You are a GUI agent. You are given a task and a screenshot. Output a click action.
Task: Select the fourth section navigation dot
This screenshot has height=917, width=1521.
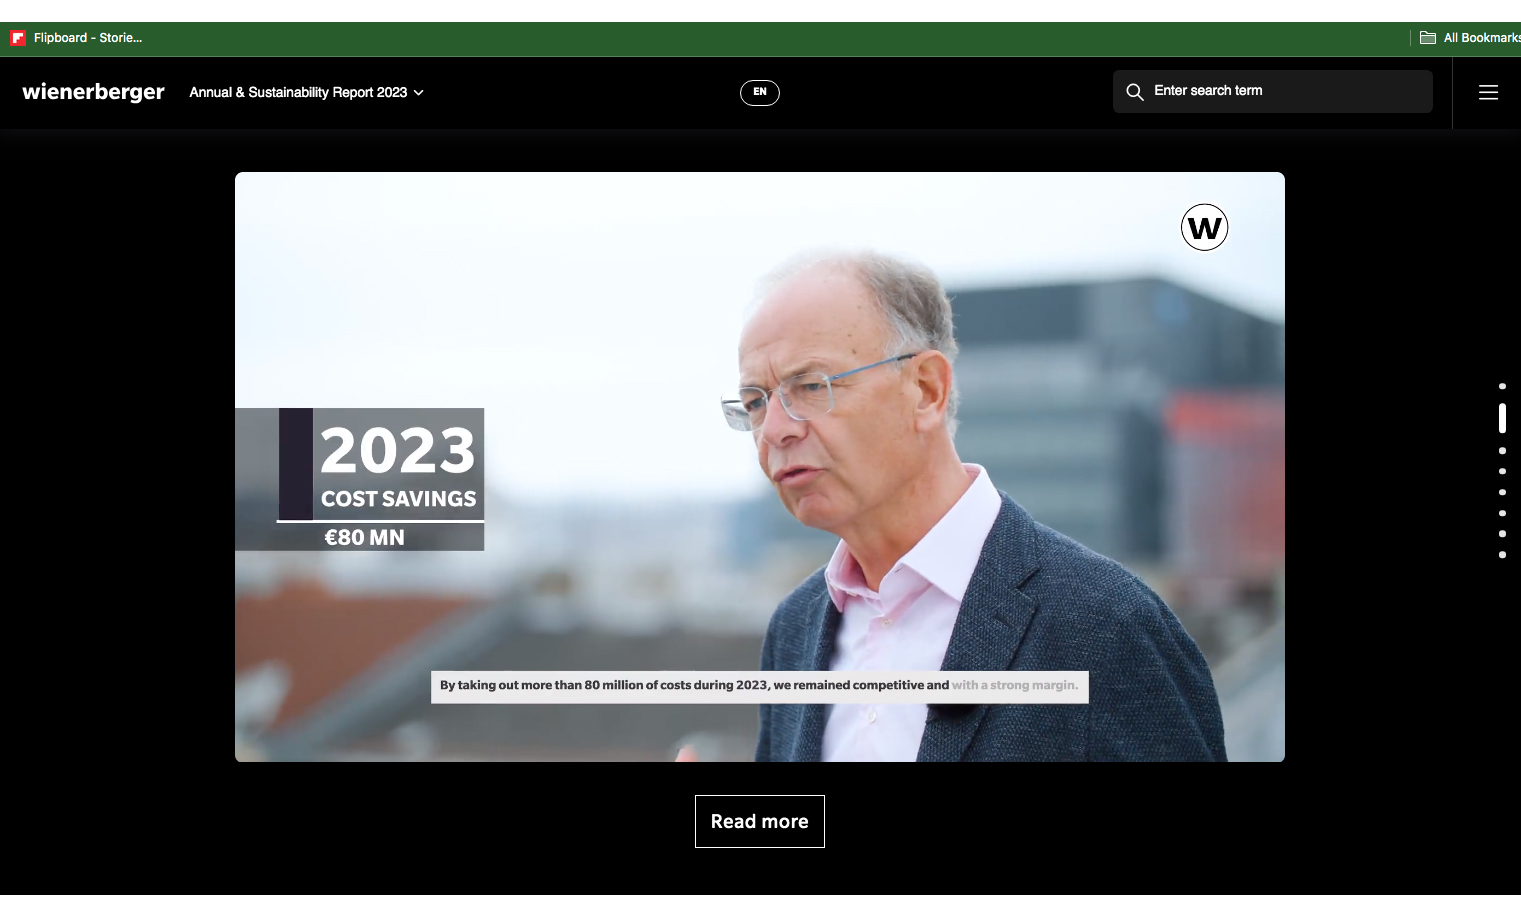click(x=1502, y=471)
